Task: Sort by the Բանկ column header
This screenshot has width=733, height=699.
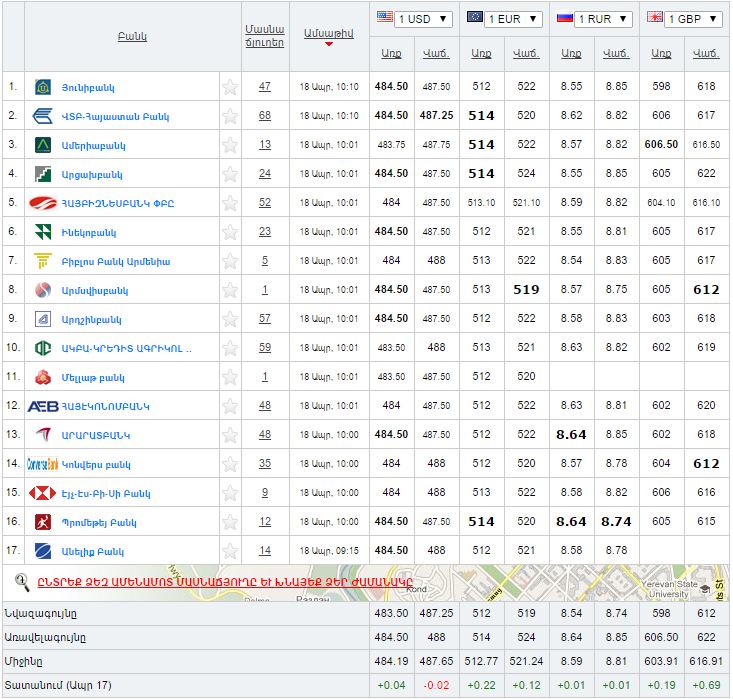Action: point(132,36)
